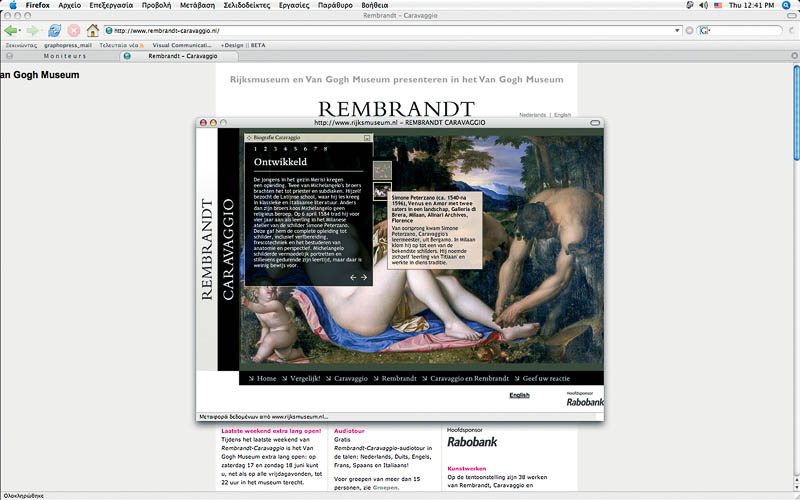
Task: Open the back button history dropdown arrow
Action: click(x=19, y=31)
